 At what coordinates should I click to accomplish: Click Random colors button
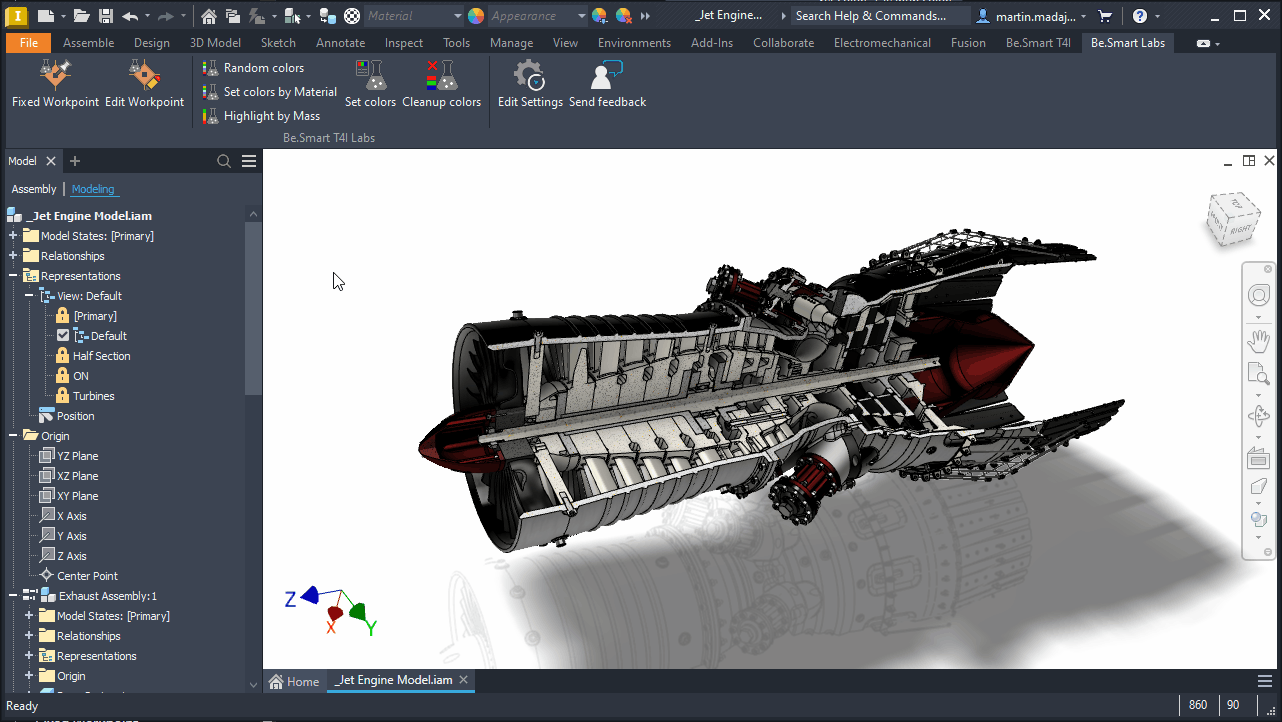tap(263, 68)
